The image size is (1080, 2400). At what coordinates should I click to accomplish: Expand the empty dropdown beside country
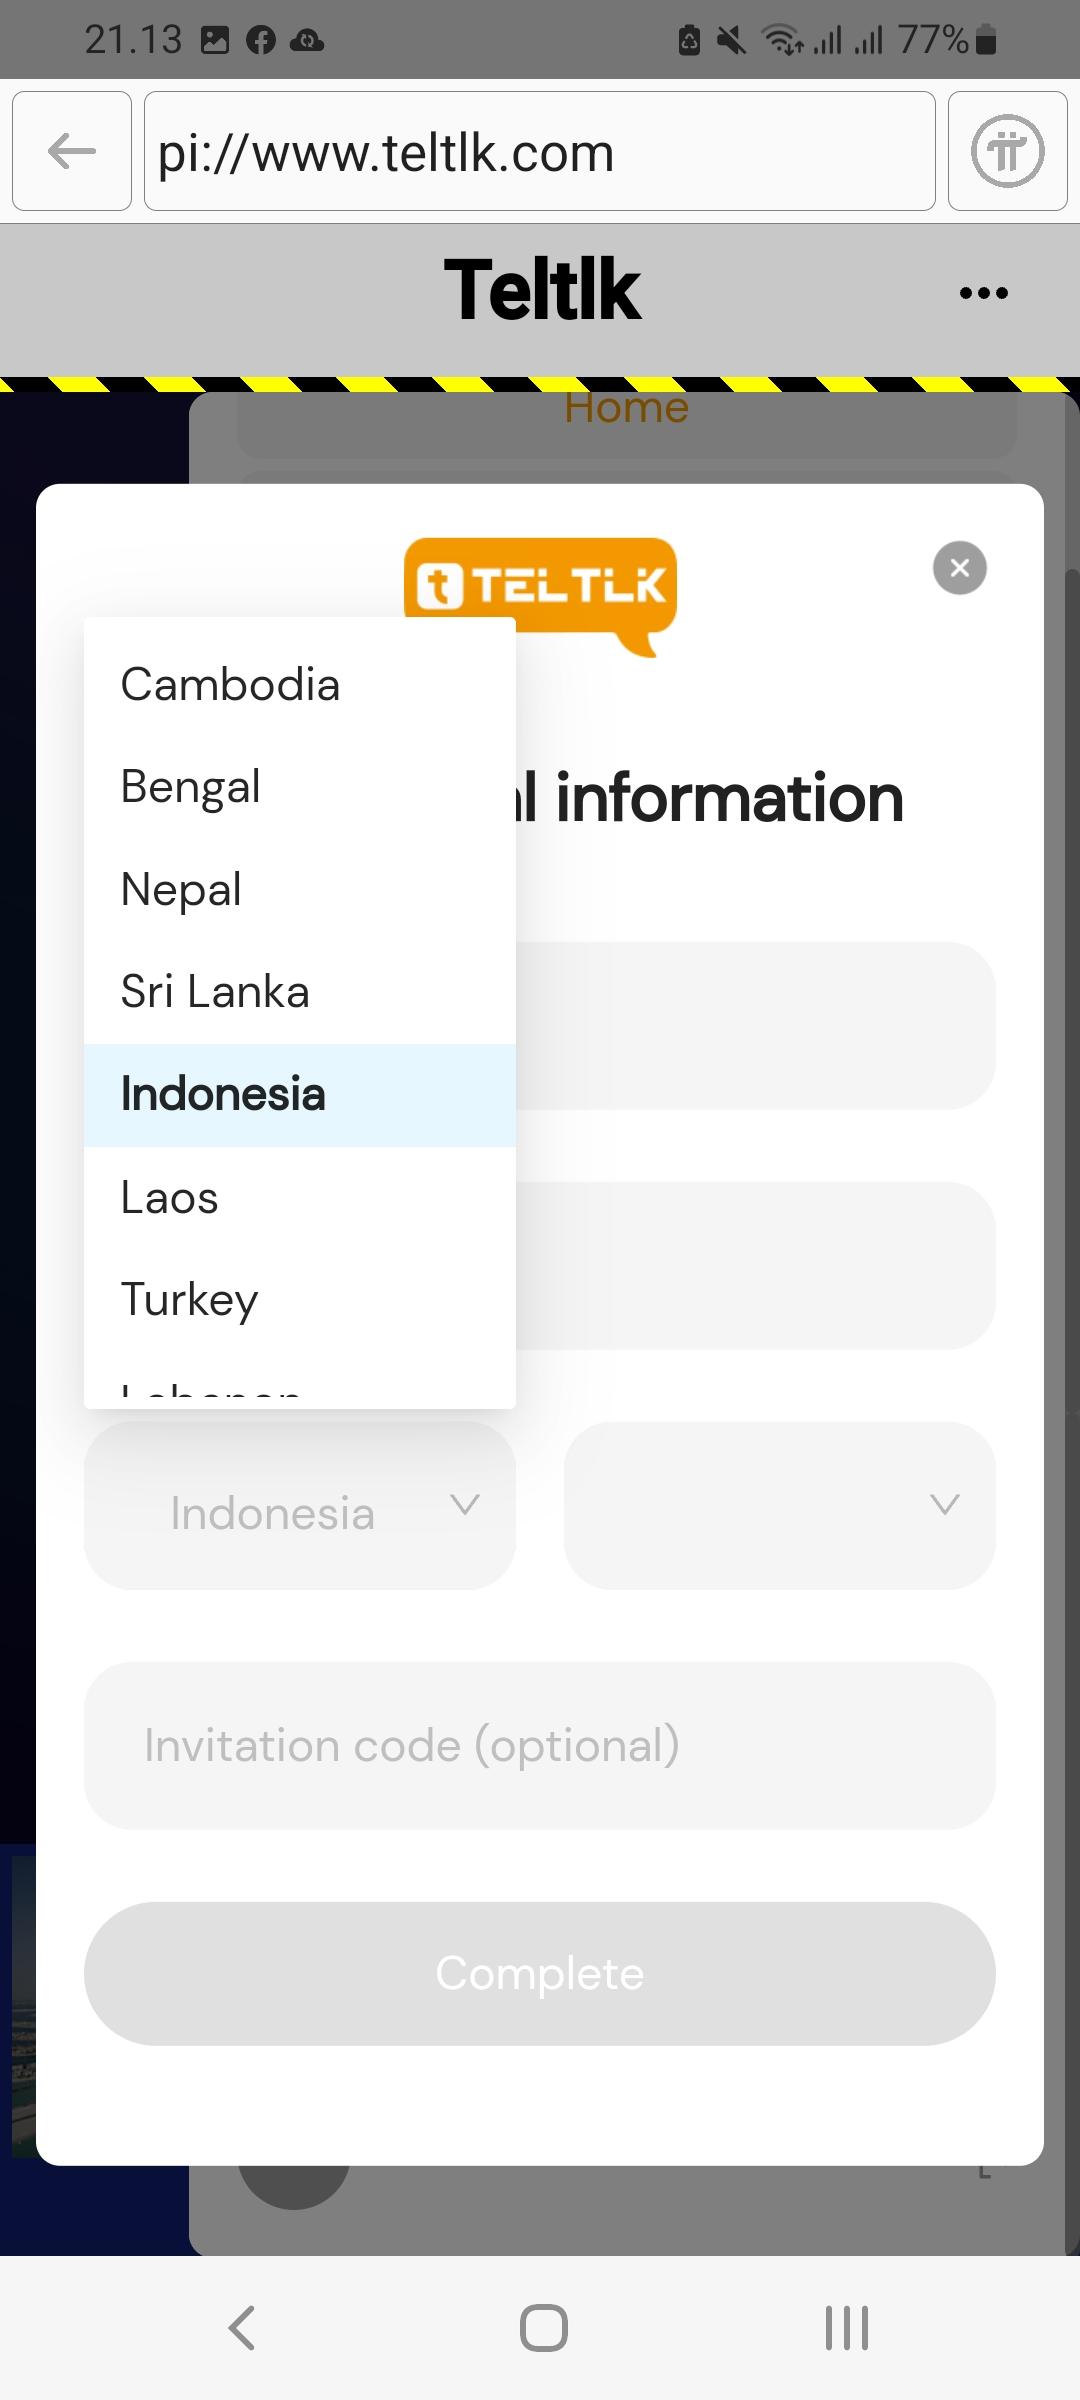point(780,1506)
